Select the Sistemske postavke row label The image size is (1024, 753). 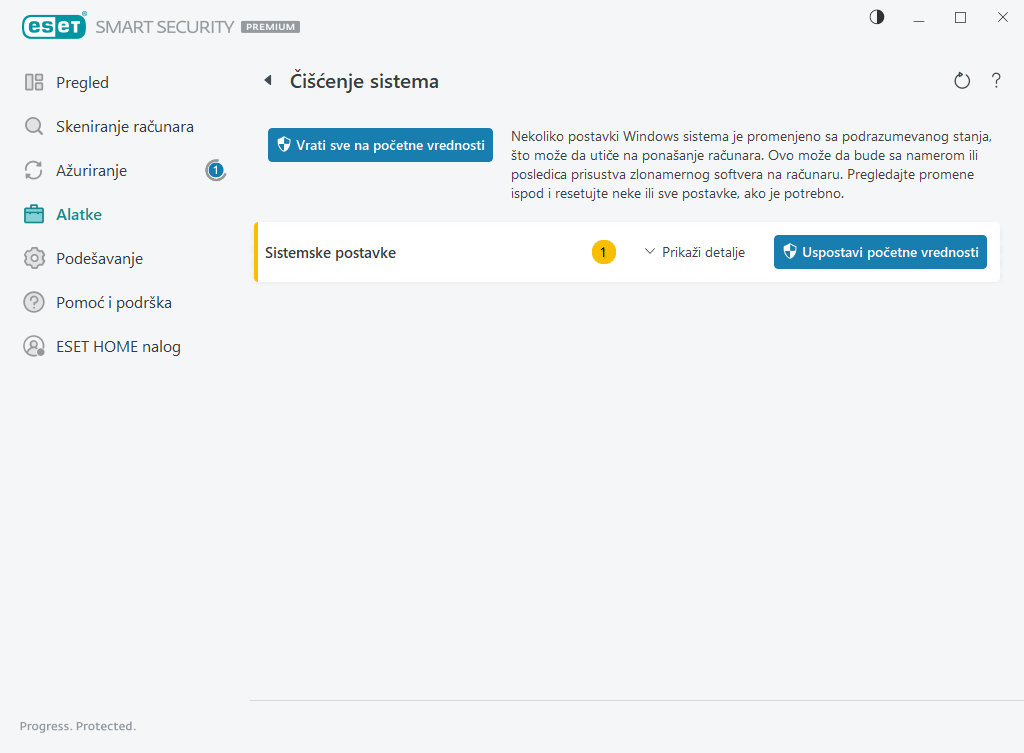(330, 253)
